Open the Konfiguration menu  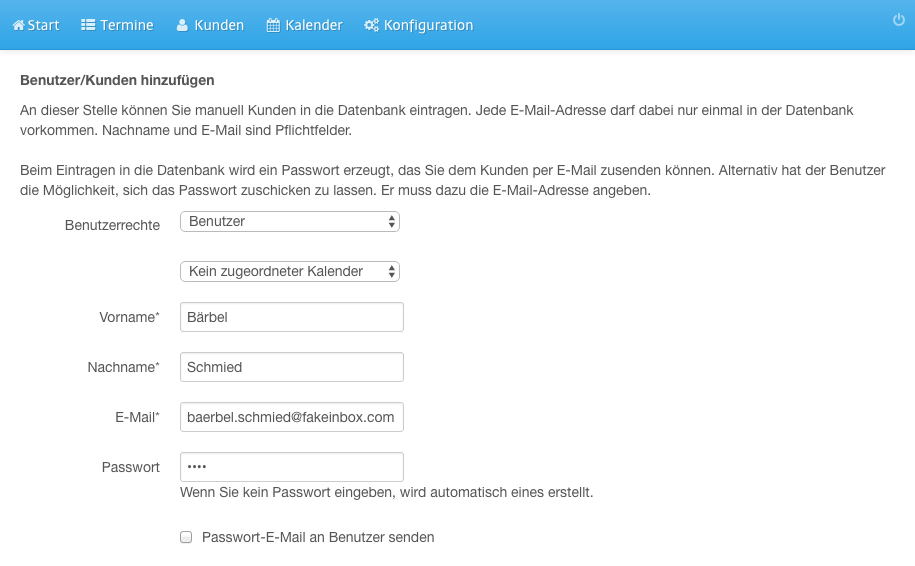click(419, 25)
